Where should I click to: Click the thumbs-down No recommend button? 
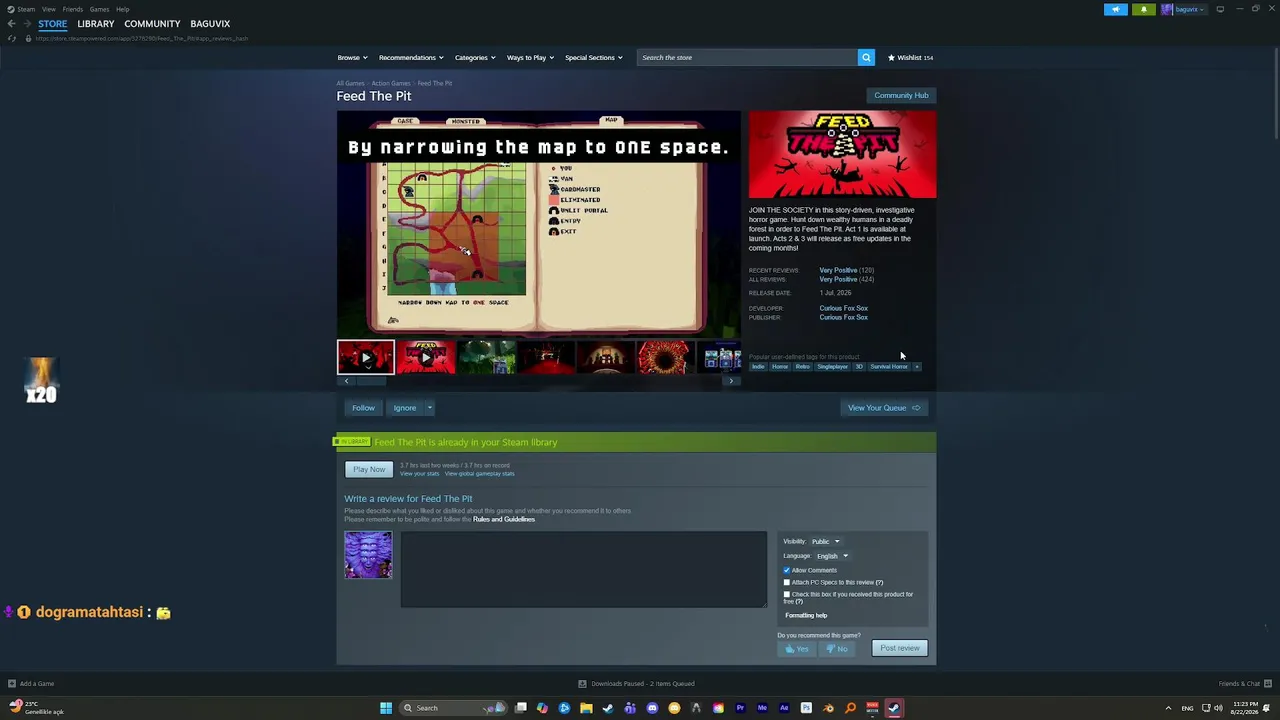[x=837, y=649]
